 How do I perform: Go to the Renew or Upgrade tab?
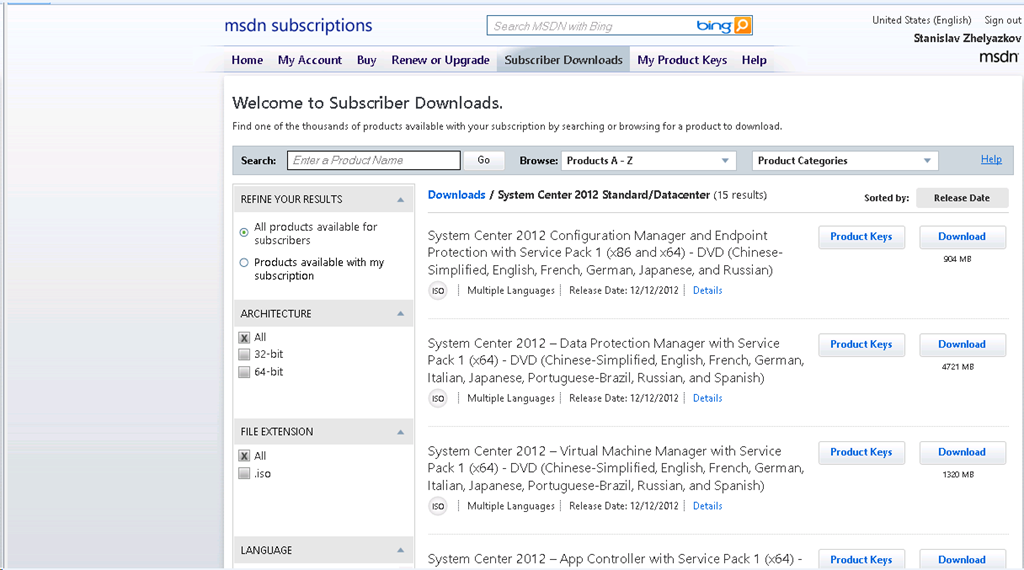[x=440, y=60]
